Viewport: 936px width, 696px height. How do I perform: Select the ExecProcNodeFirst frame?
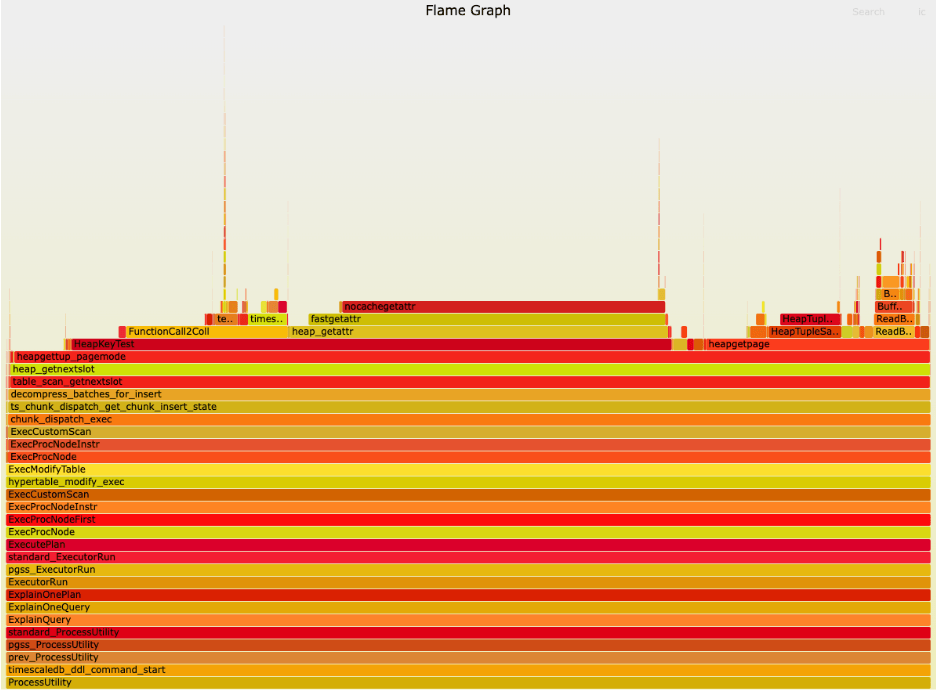(468, 520)
